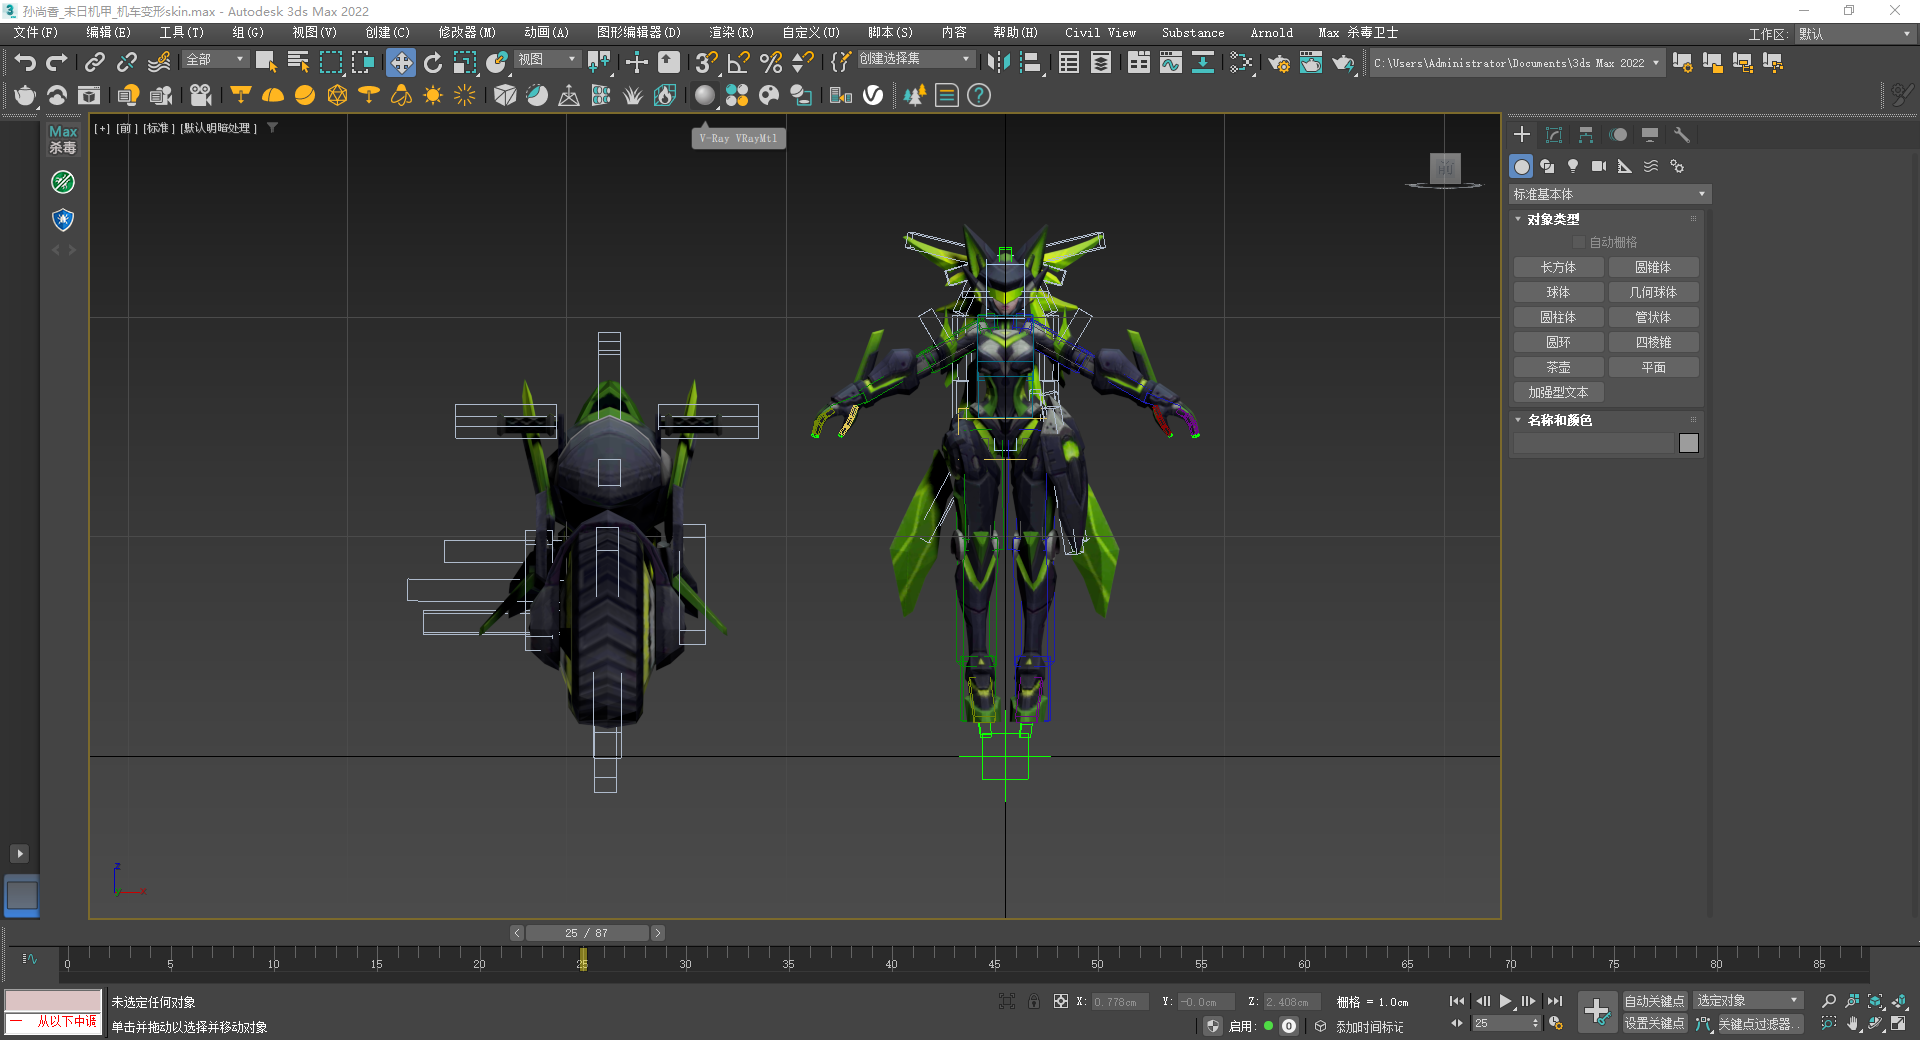Open the Hierarchy panel tab icon
This screenshot has width=1920, height=1040.
pyautogui.click(x=1586, y=134)
